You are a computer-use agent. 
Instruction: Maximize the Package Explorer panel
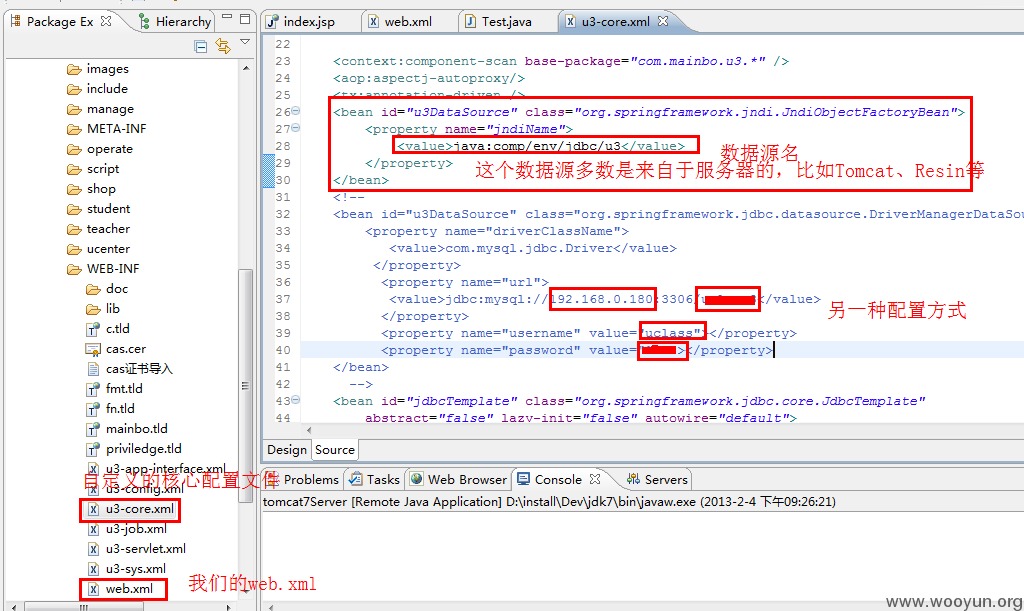[x=245, y=19]
